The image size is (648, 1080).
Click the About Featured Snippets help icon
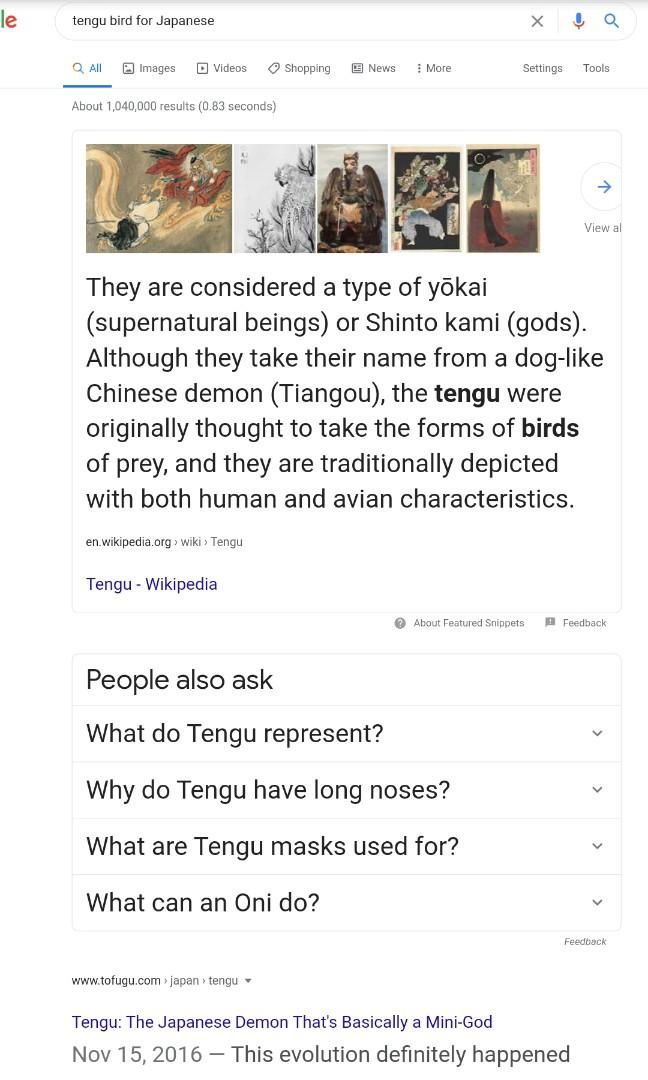(400, 623)
